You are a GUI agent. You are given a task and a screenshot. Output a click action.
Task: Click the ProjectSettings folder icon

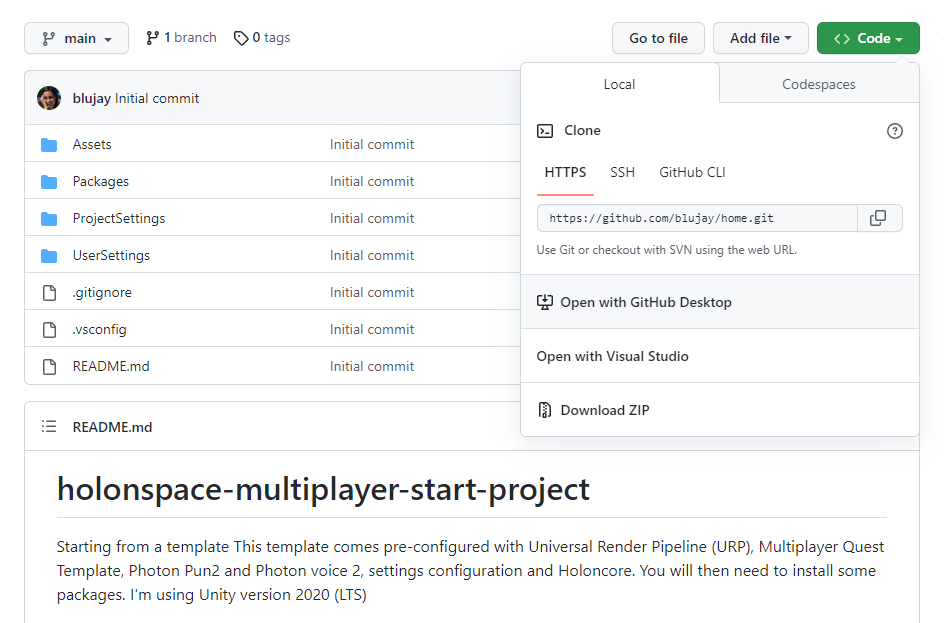[x=49, y=219]
